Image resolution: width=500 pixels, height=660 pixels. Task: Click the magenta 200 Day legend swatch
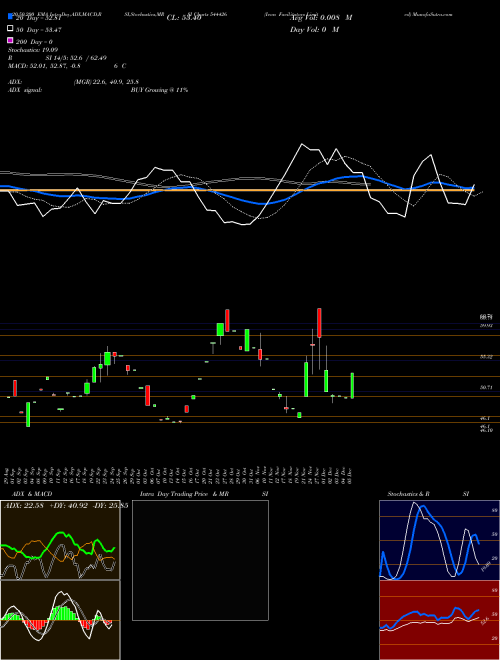click(10, 40)
